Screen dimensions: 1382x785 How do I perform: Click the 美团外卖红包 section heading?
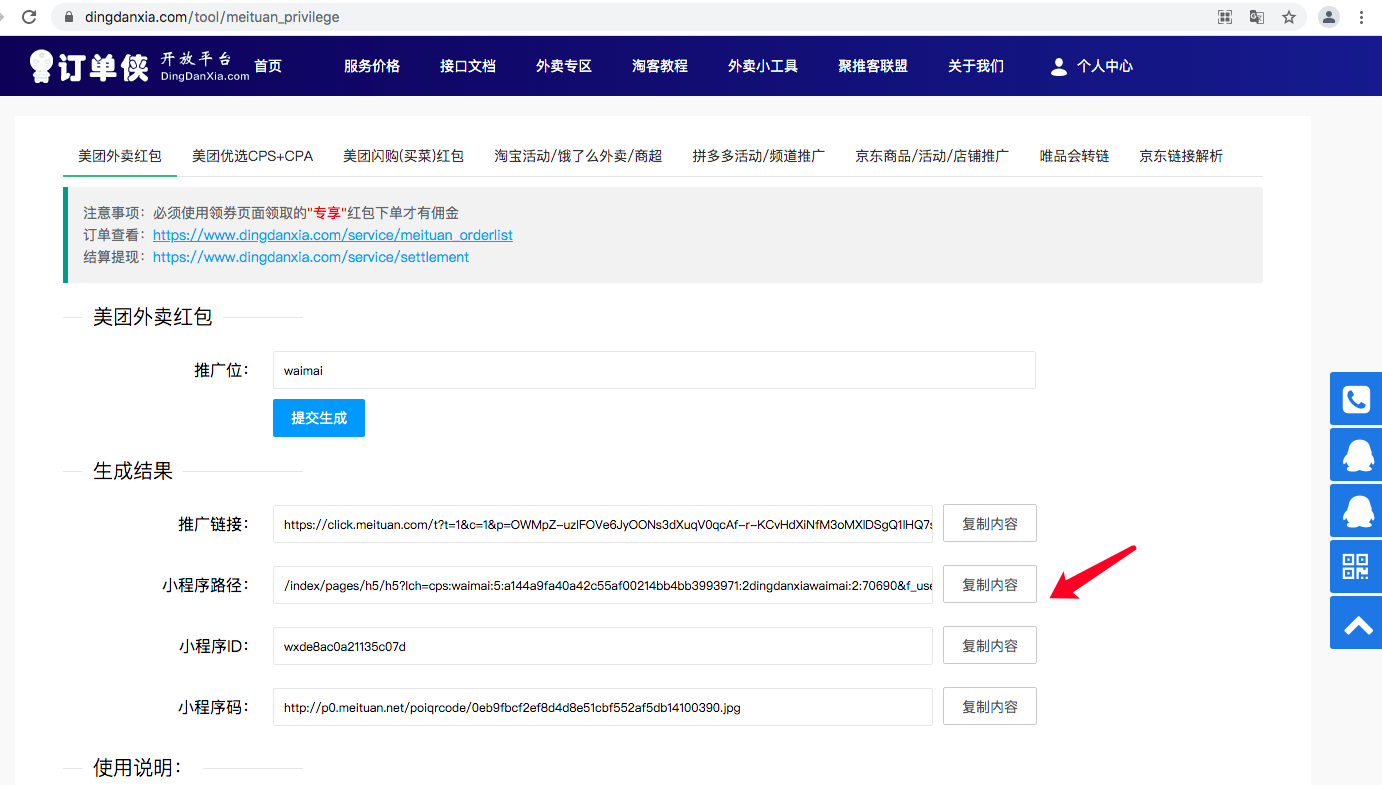point(152,317)
